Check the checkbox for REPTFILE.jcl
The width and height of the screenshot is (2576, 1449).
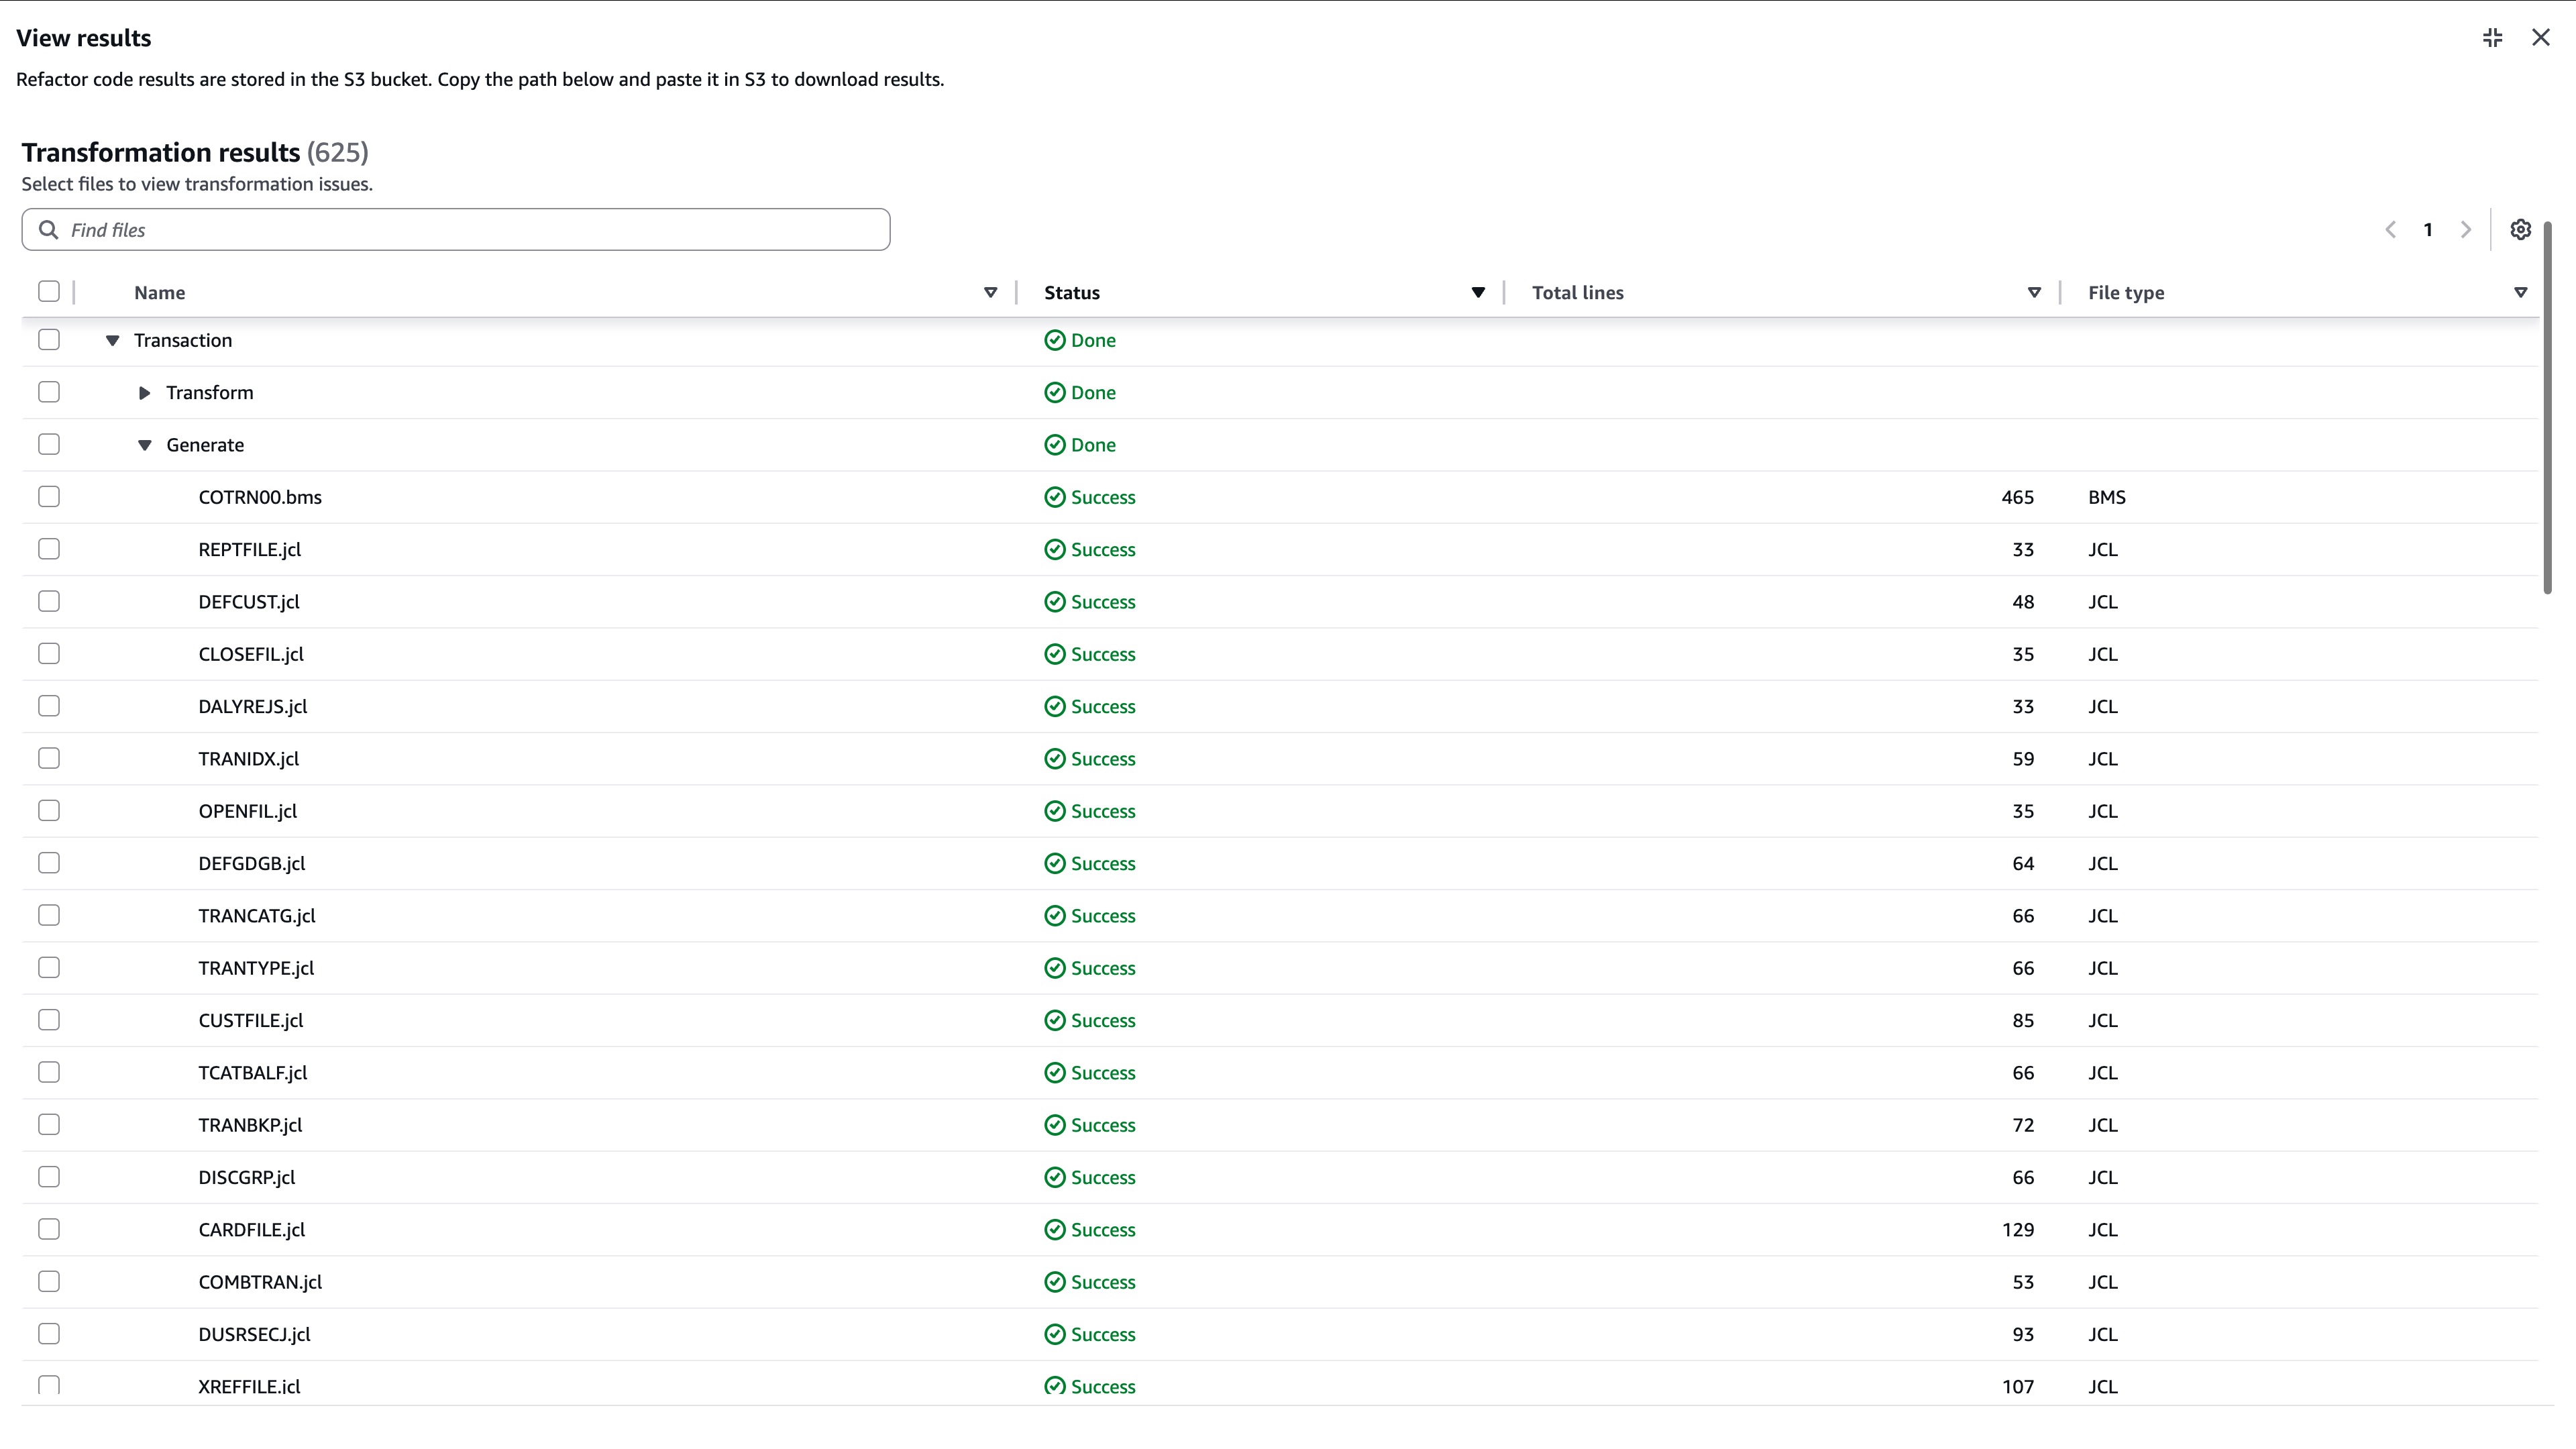click(x=48, y=548)
